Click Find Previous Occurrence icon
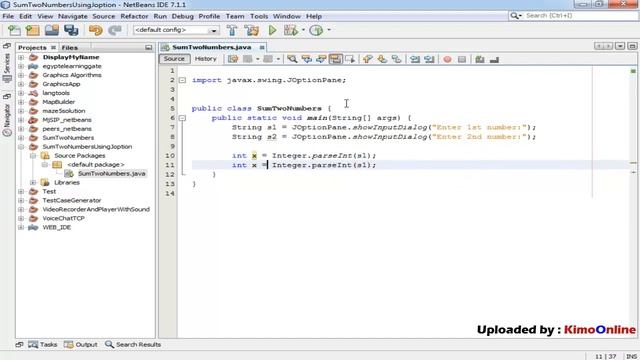The image size is (640, 360). 307,59
